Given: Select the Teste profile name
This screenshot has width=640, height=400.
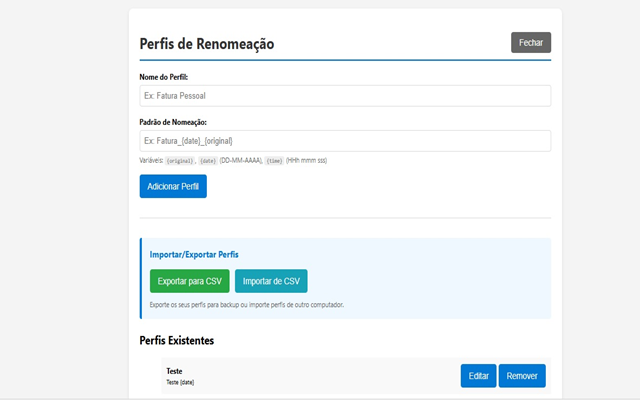Looking at the screenshot, I should tap(174, 371).
